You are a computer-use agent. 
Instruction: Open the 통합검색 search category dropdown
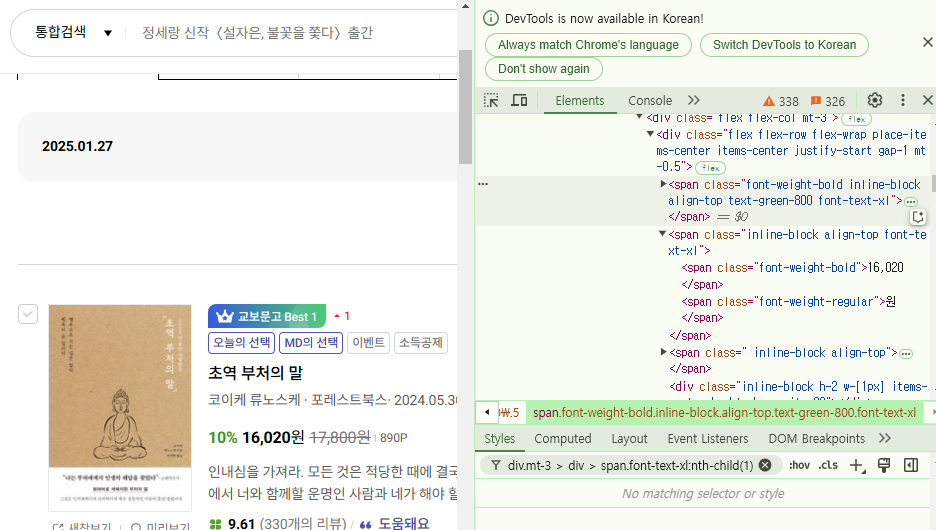[73, 32]
